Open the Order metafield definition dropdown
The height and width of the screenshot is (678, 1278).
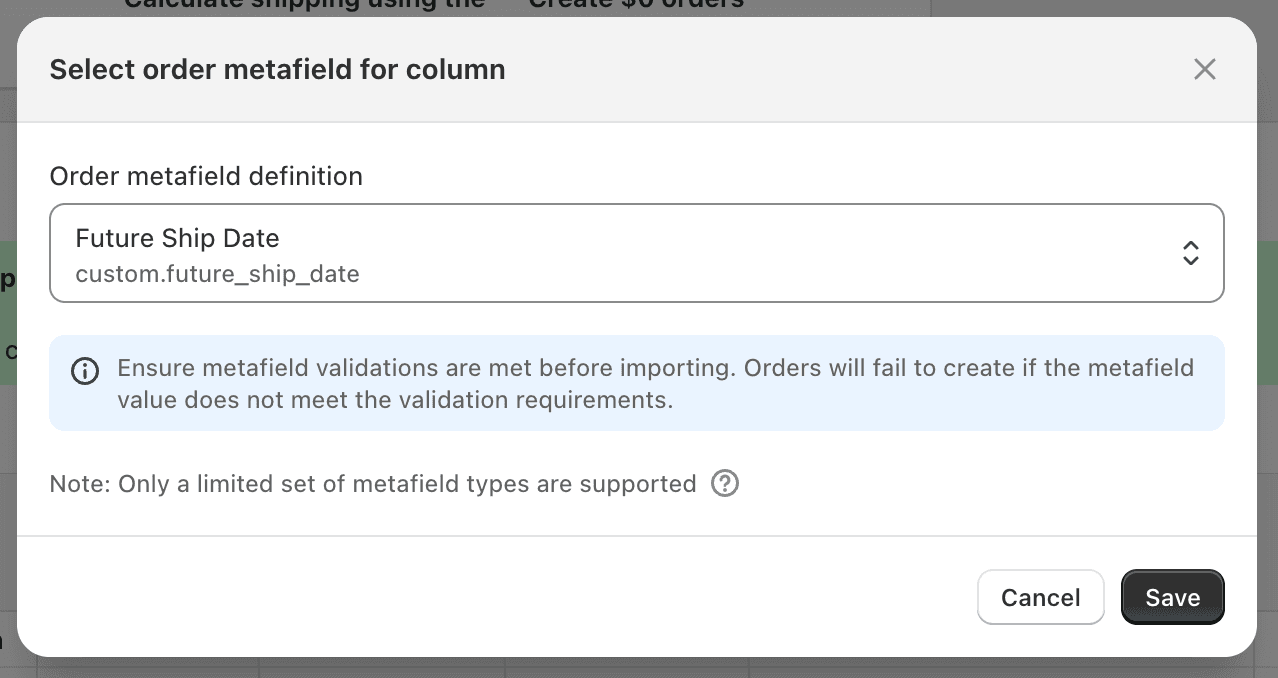pos(636,253)
